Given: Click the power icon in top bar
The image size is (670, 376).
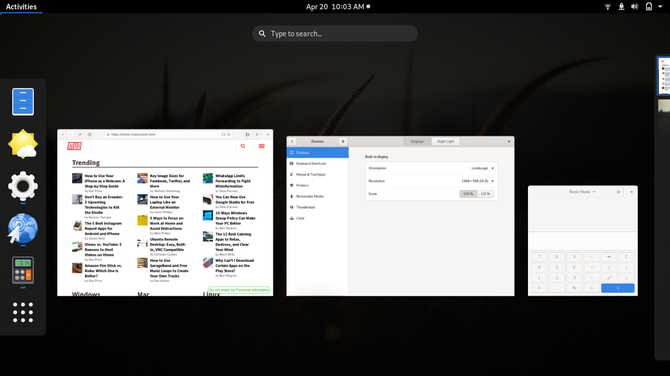Looking at the screenshot, I should [x=649, y=6].
